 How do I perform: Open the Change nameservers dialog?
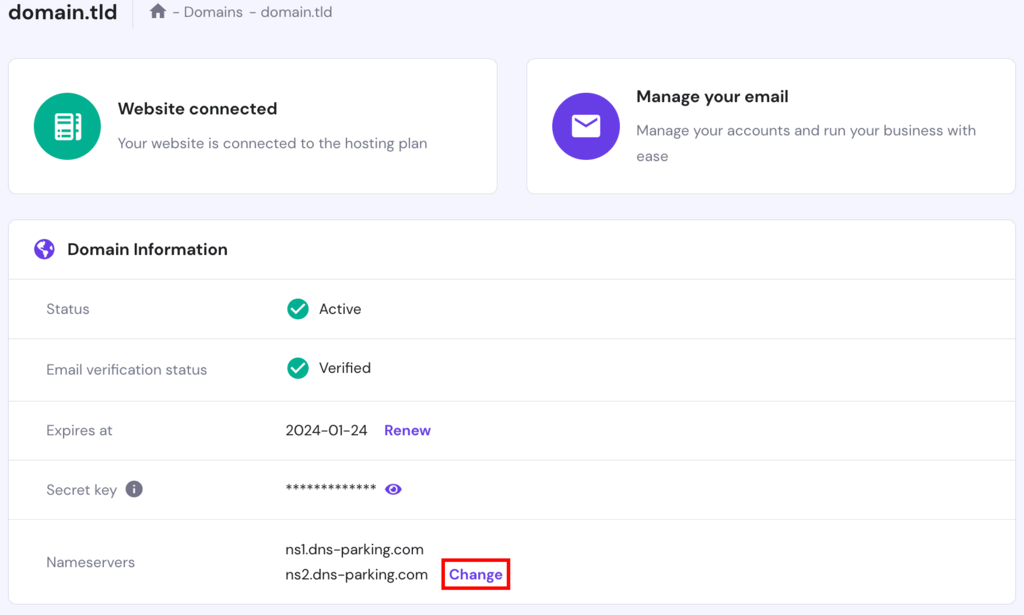tap(475, 574)
